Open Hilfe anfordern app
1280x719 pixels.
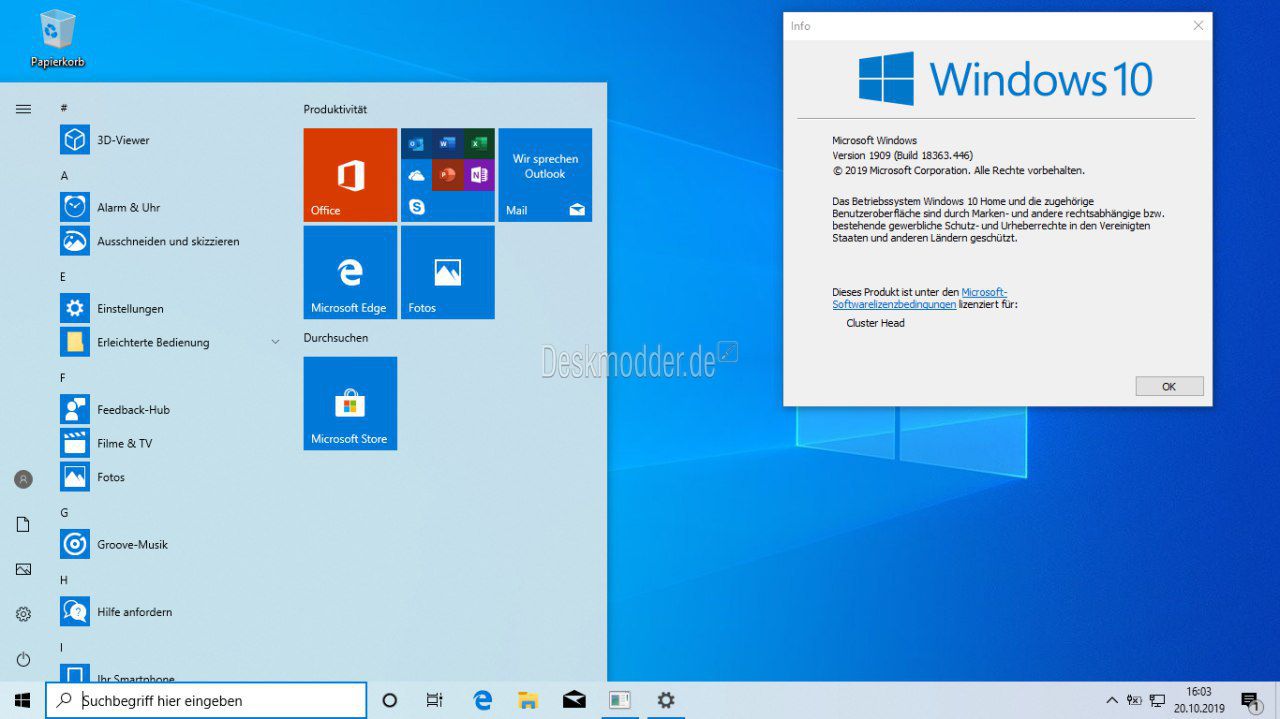tap(170, 611)
